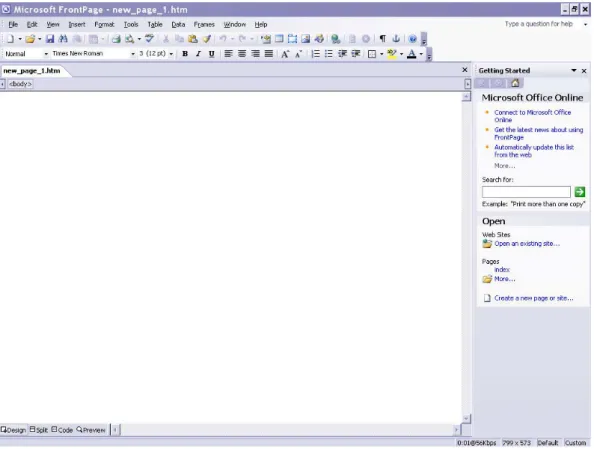The height and width of the screenshot is (449, 594).
Task: Open the Frames menu
Action: [204, 24]
